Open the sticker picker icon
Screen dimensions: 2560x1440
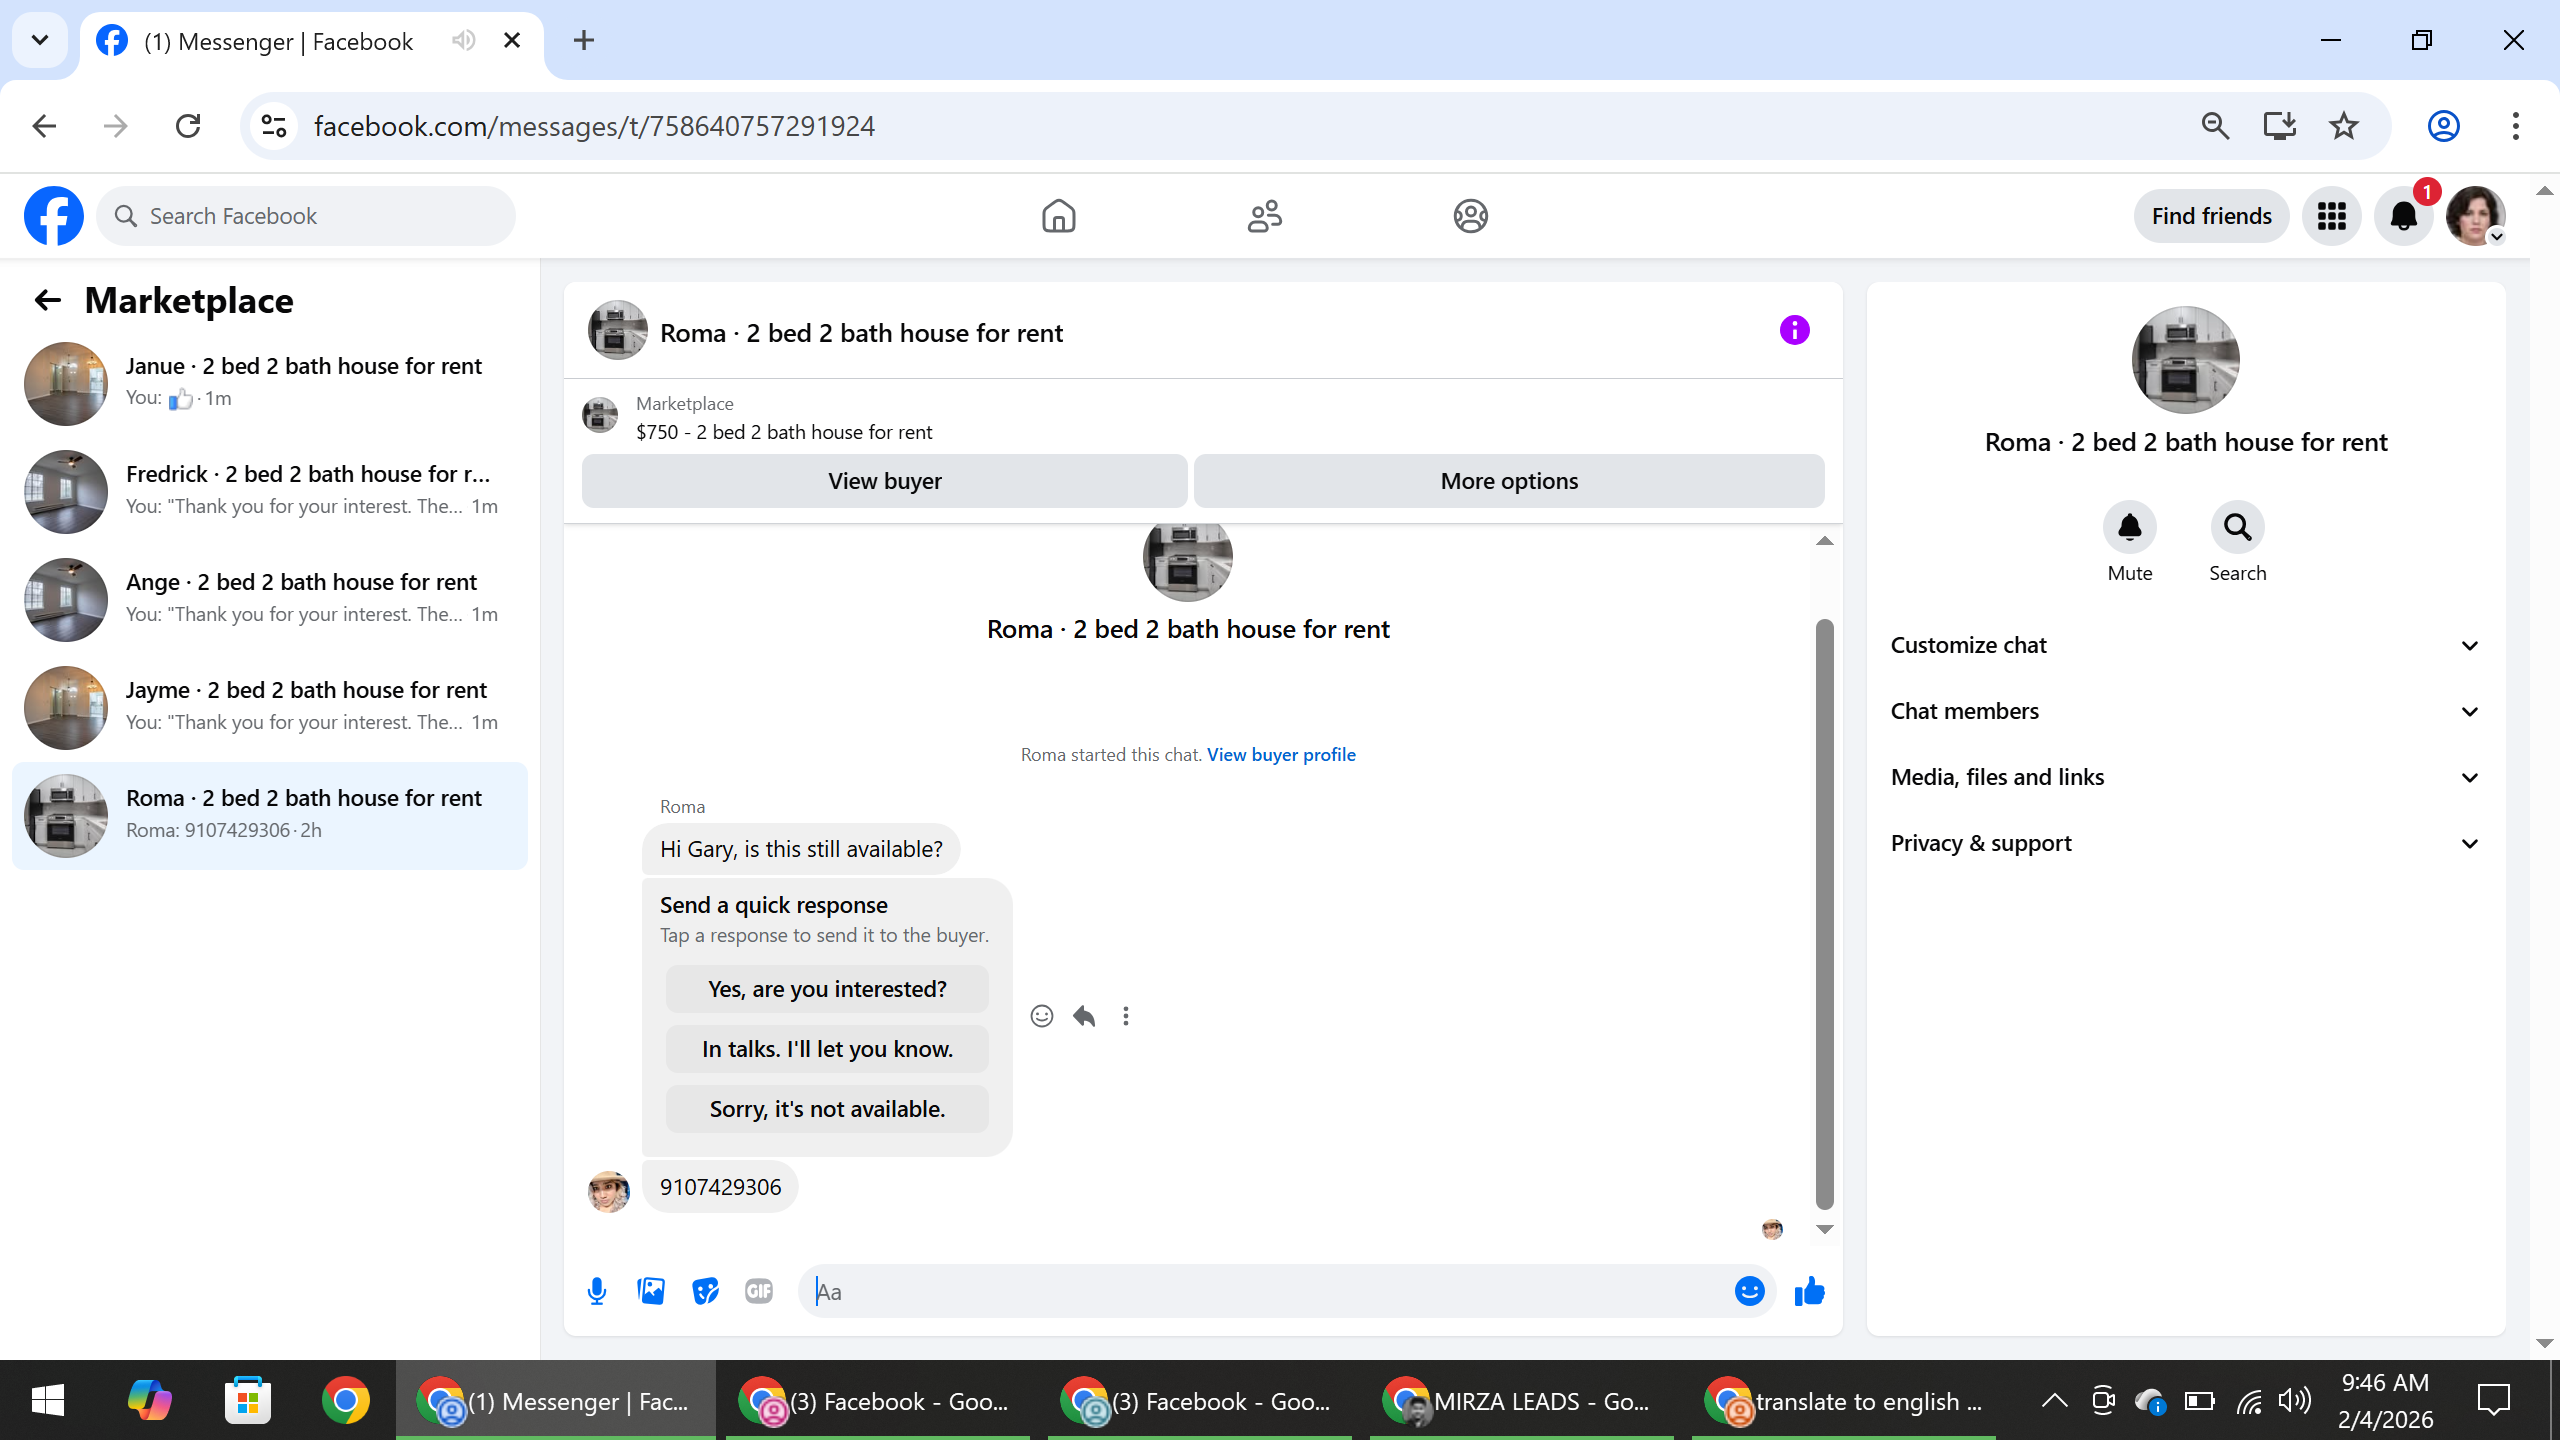[x=705, y=1291]
